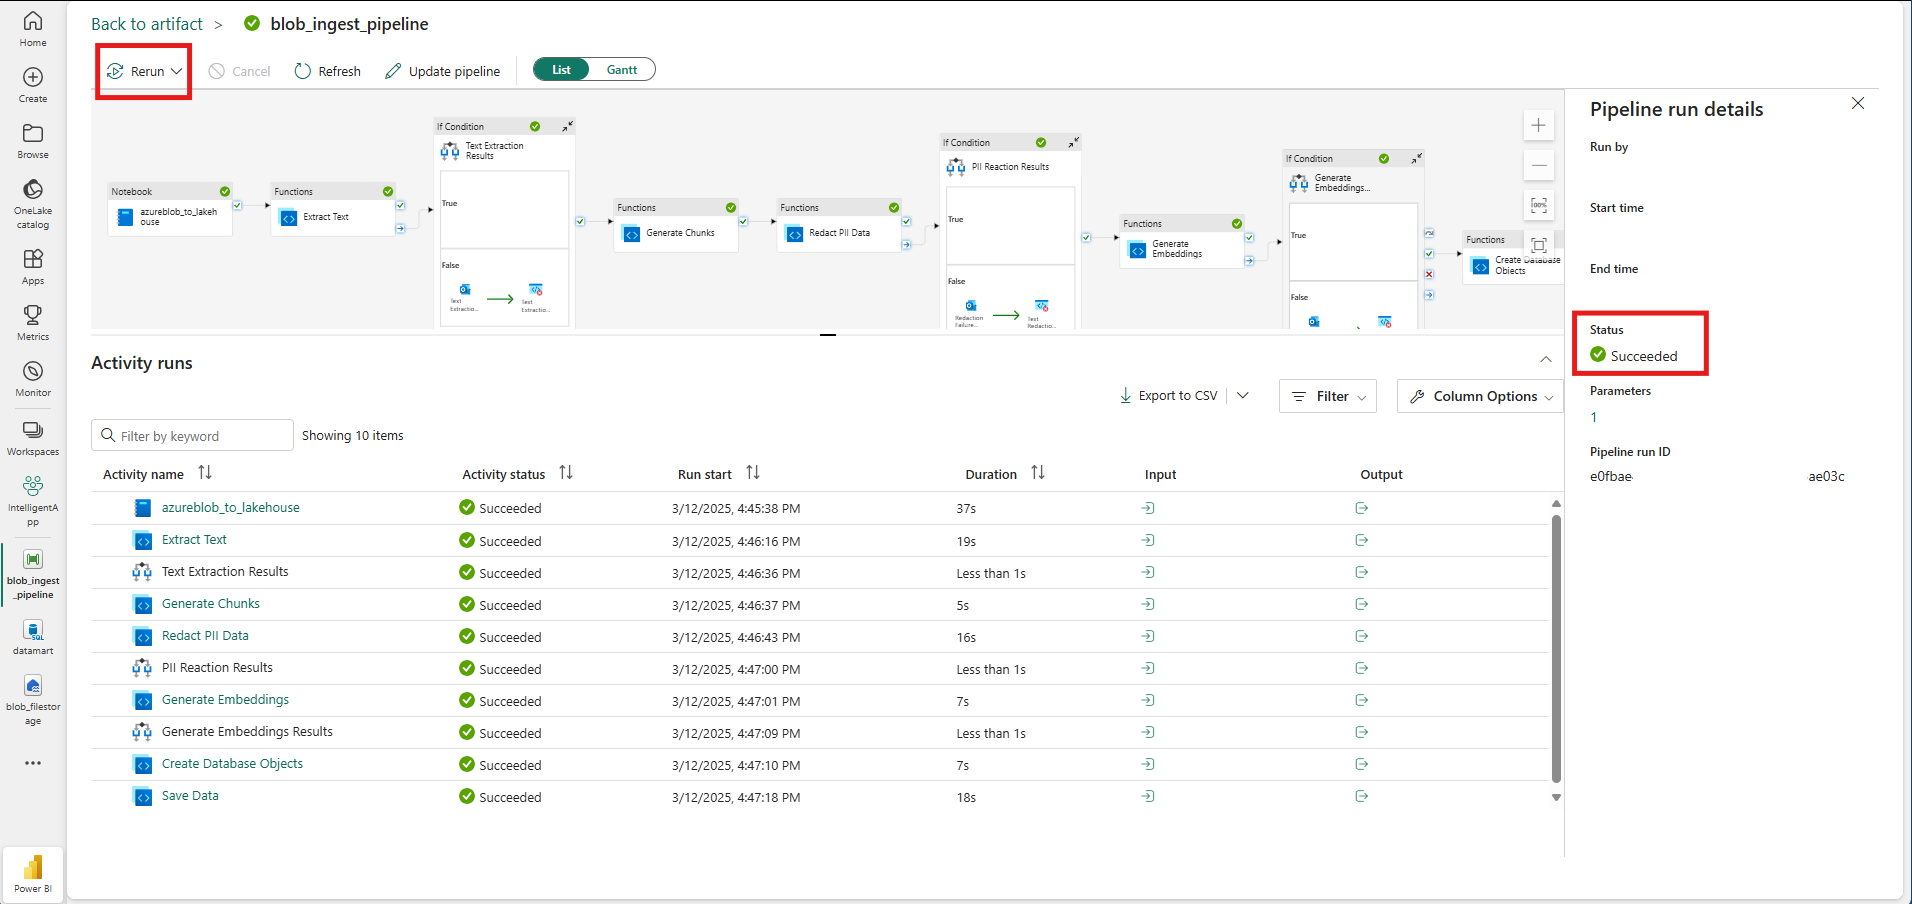Open the Monitor hub
The width and height of the screenshot is (1912, 904).
coord(33,379)
